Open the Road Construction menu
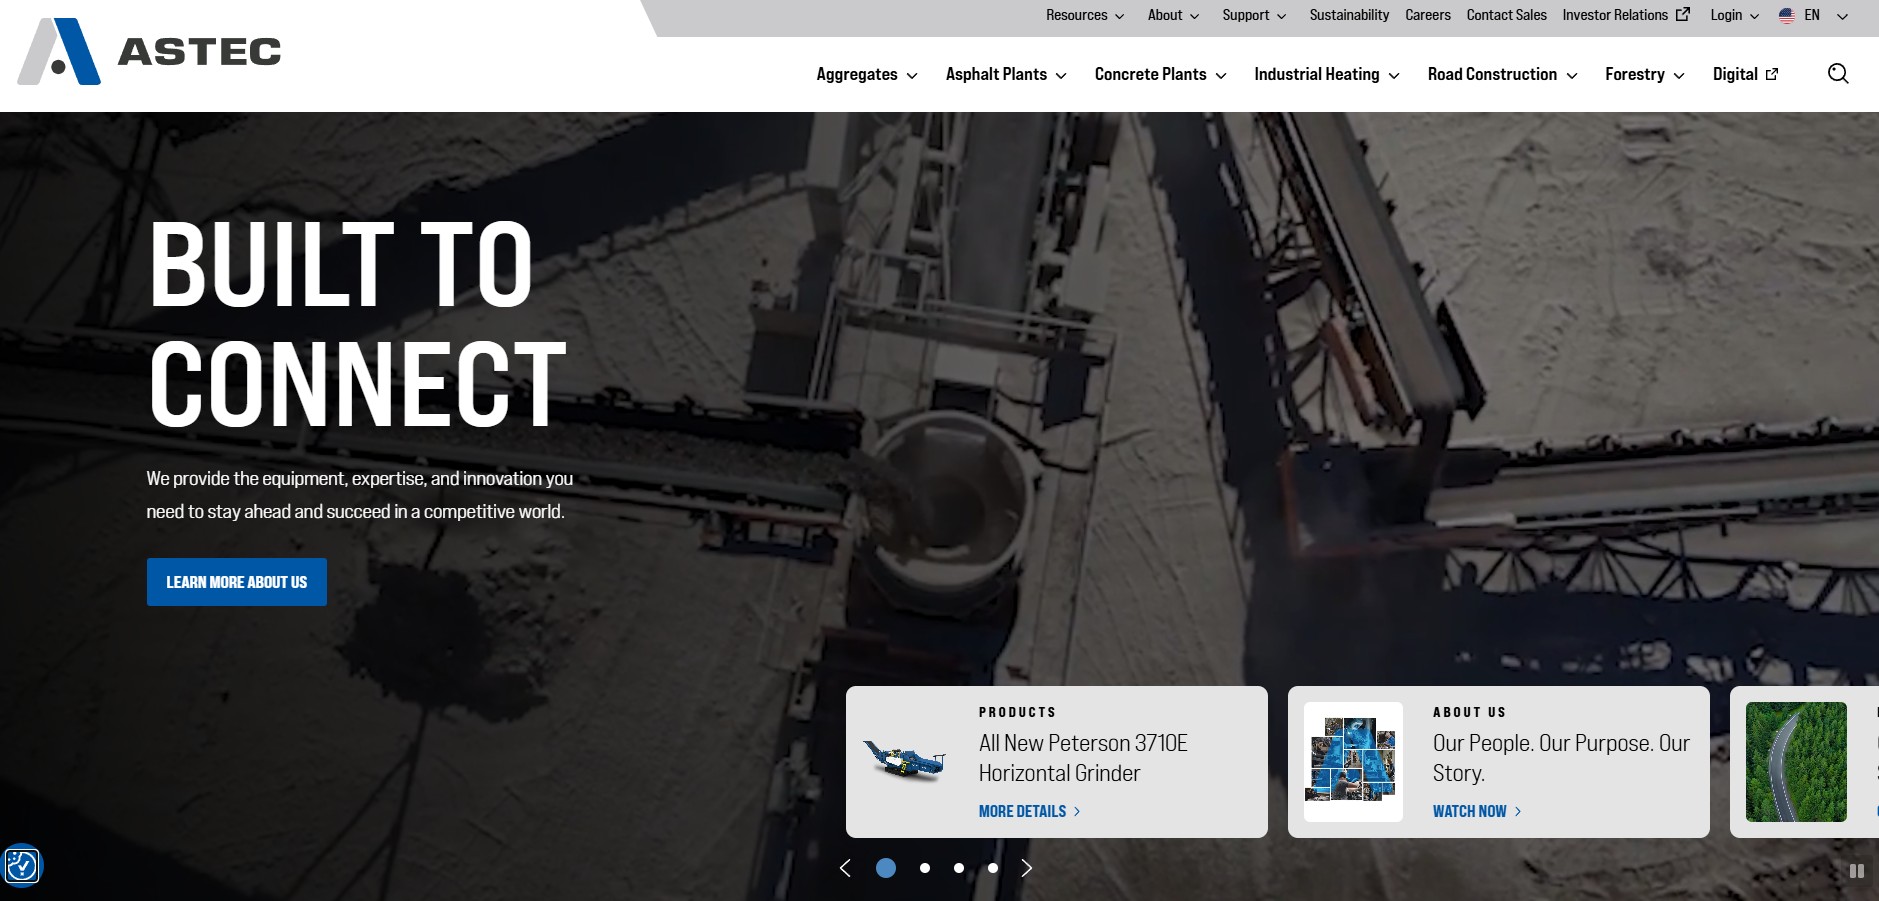Viewport: 1879px width, 901px height. coord(1502,74)
